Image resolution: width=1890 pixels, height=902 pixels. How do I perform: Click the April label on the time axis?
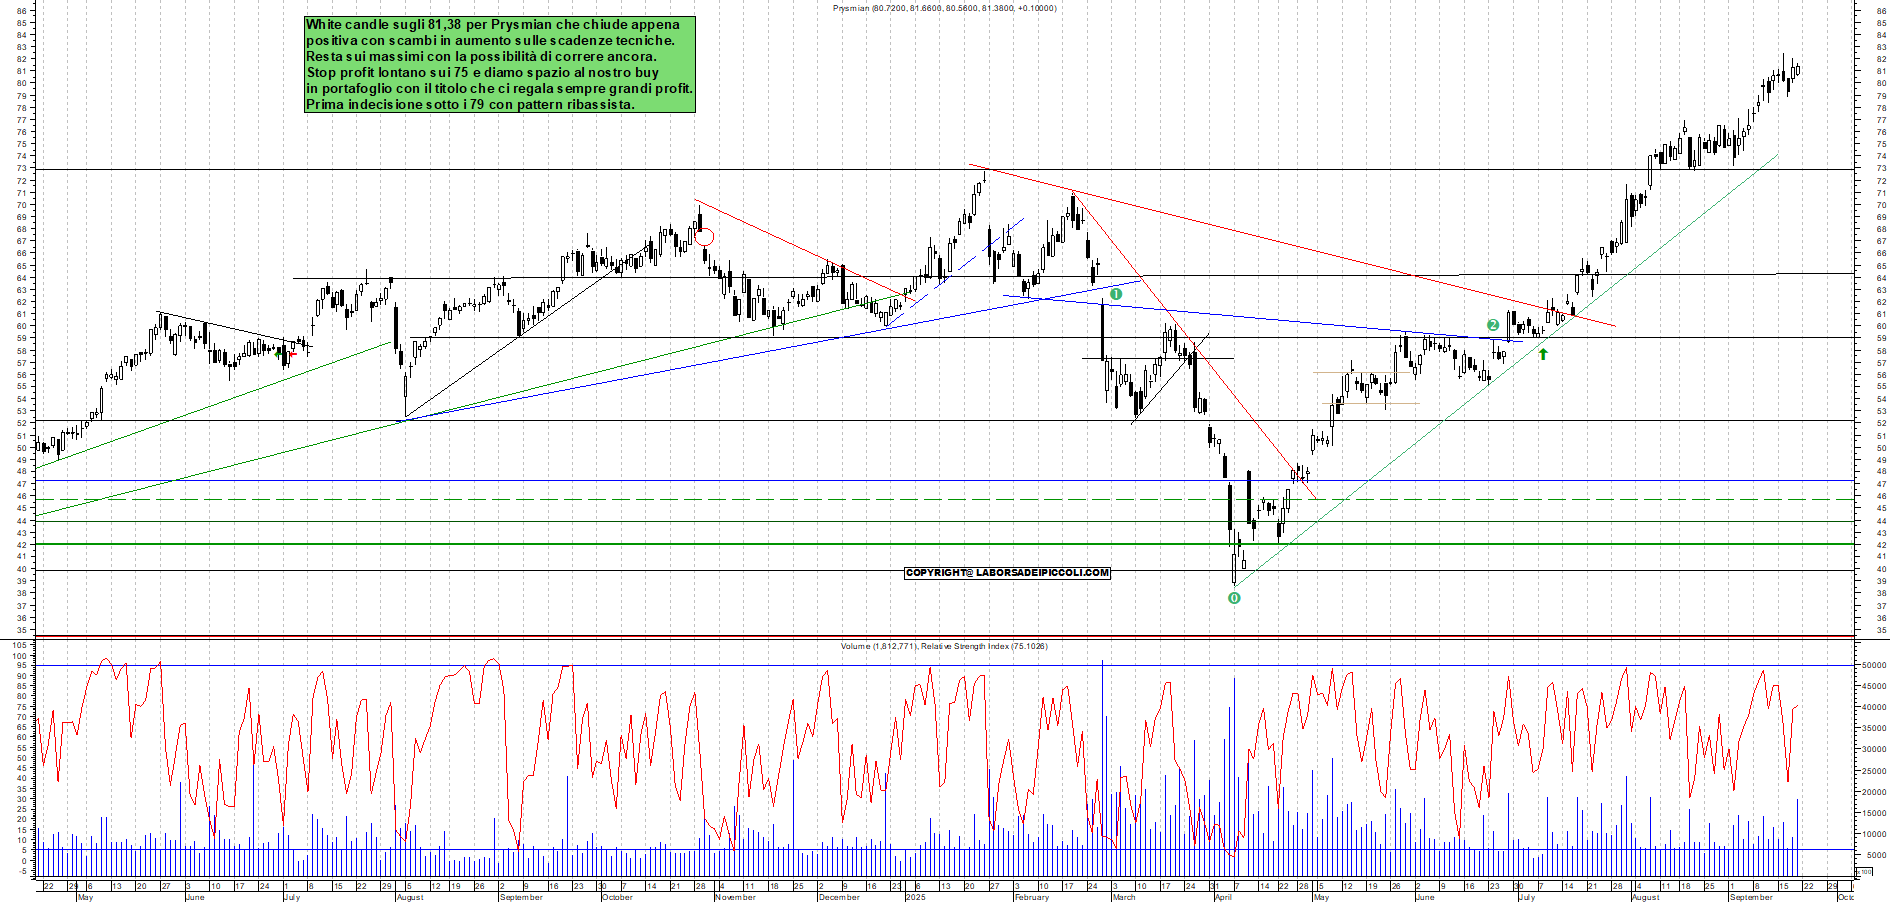[x=1222, y=897]
